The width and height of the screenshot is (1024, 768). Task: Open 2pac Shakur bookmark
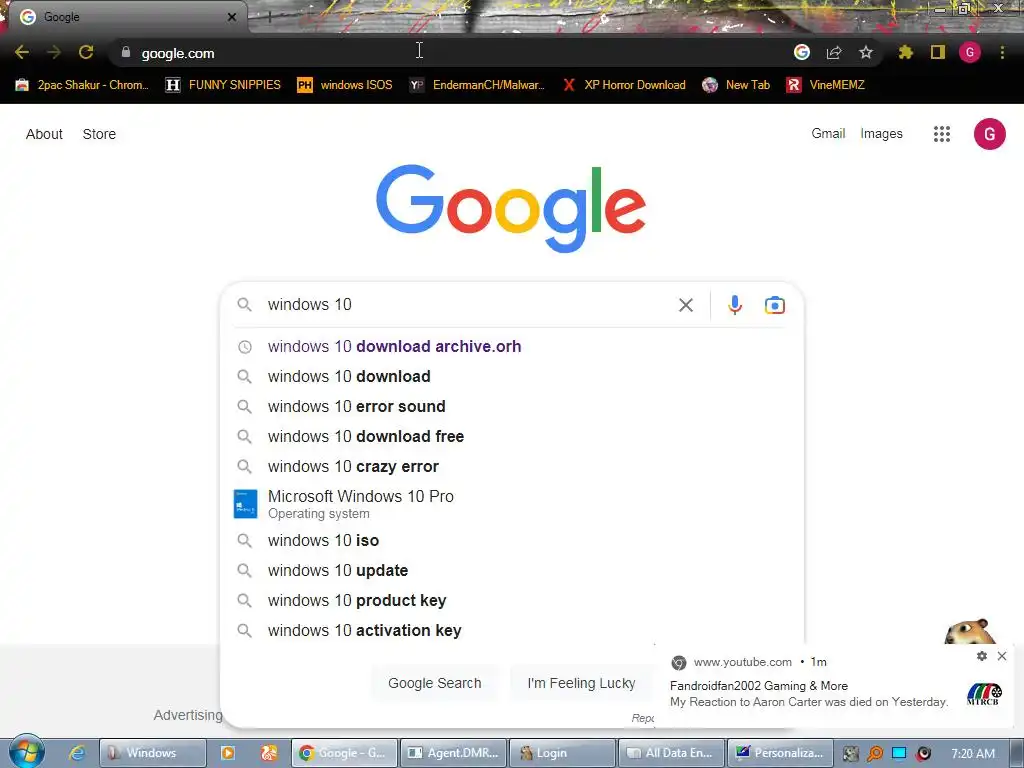(82, 85)
